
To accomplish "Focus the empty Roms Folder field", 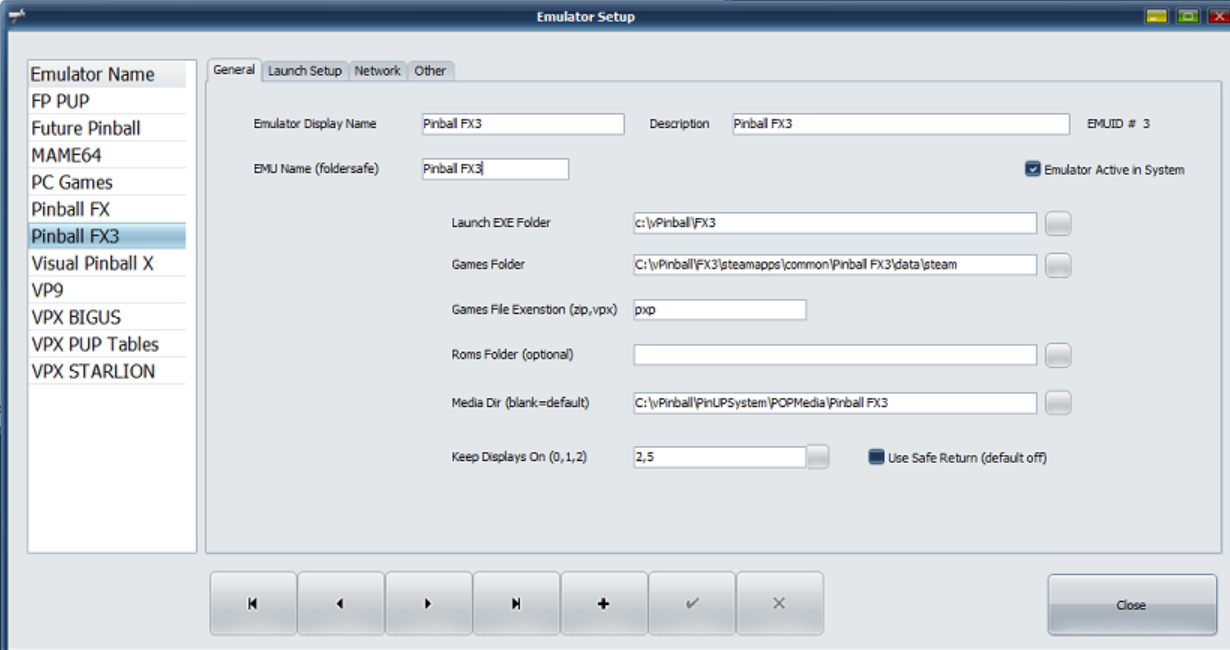I will click(x=835, y=355).
